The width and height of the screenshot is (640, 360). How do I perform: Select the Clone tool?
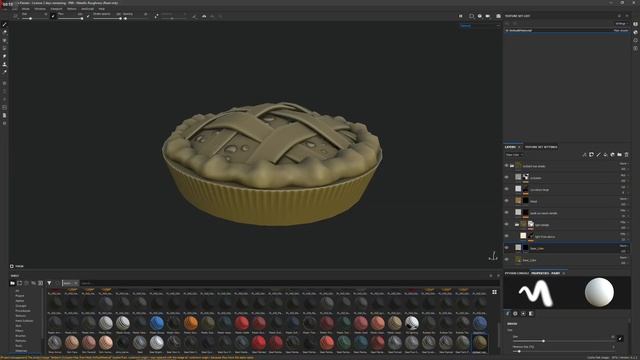[x=4, y=64]
